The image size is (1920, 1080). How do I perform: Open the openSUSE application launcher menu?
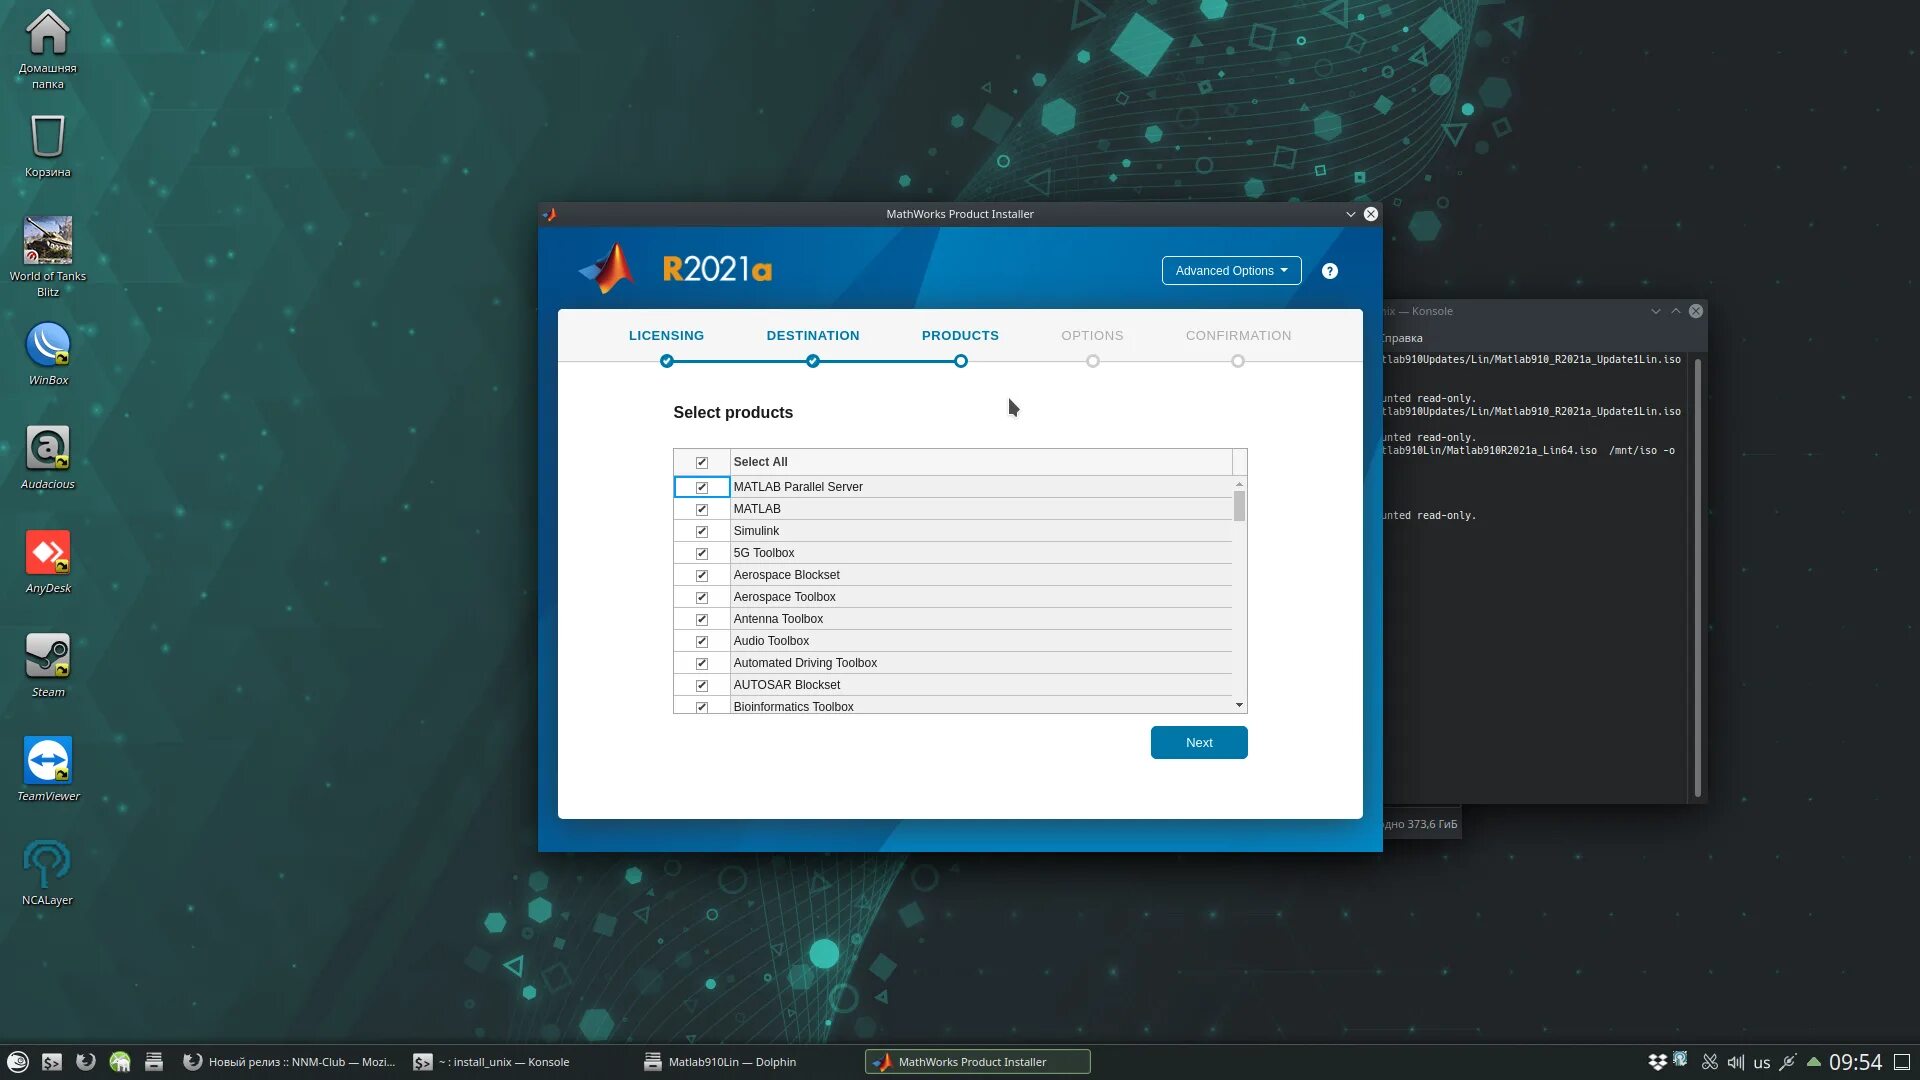pyautogui.click(x=18, y=1062)
